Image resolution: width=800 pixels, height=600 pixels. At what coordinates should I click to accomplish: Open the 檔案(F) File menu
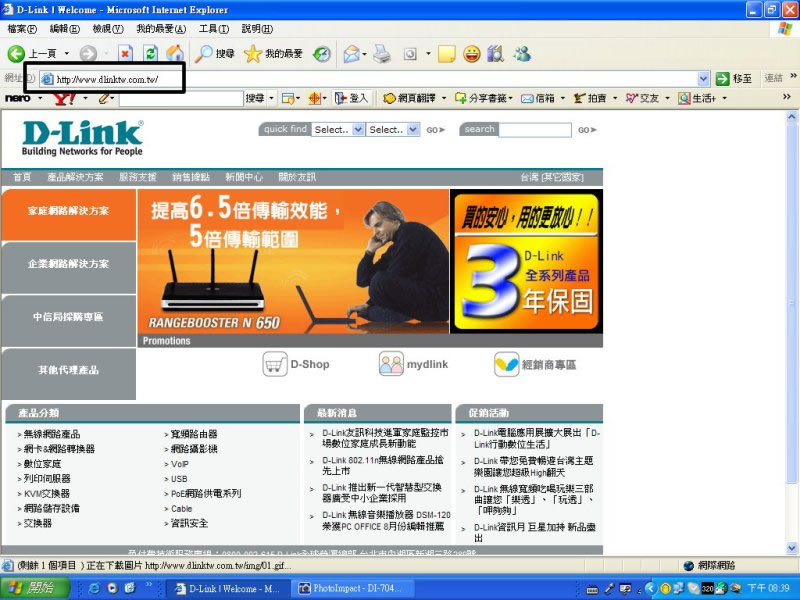pyautogui.click(x=22, y=29)
